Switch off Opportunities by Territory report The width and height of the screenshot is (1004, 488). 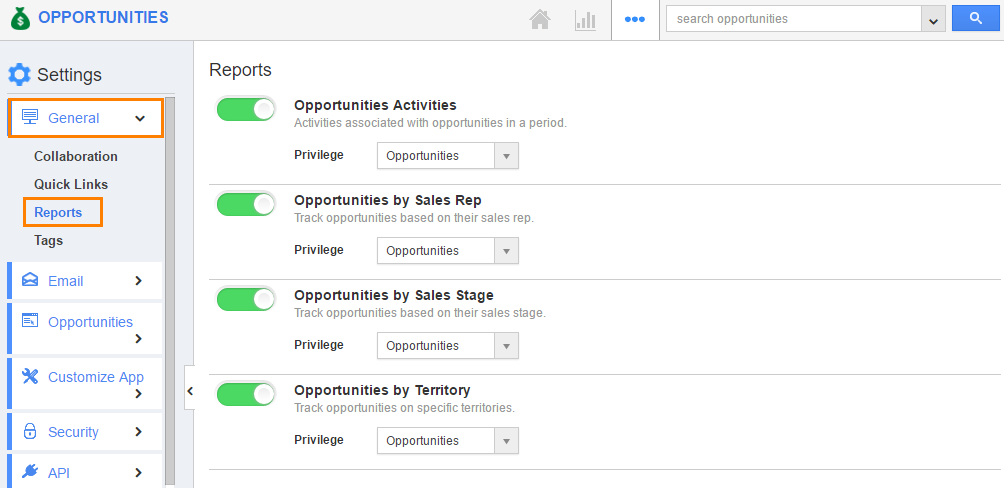point(246,394)
